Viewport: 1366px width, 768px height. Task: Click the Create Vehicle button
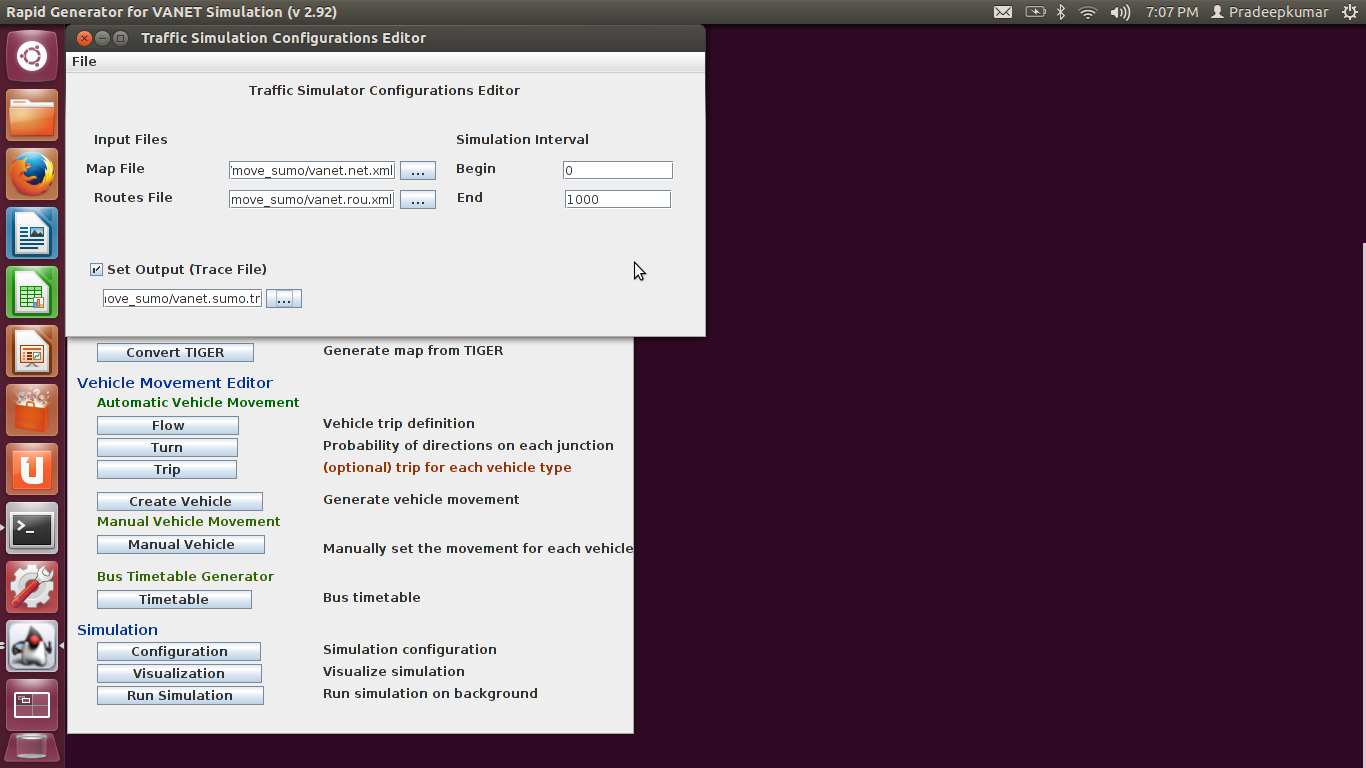click(x=180, y=502)
